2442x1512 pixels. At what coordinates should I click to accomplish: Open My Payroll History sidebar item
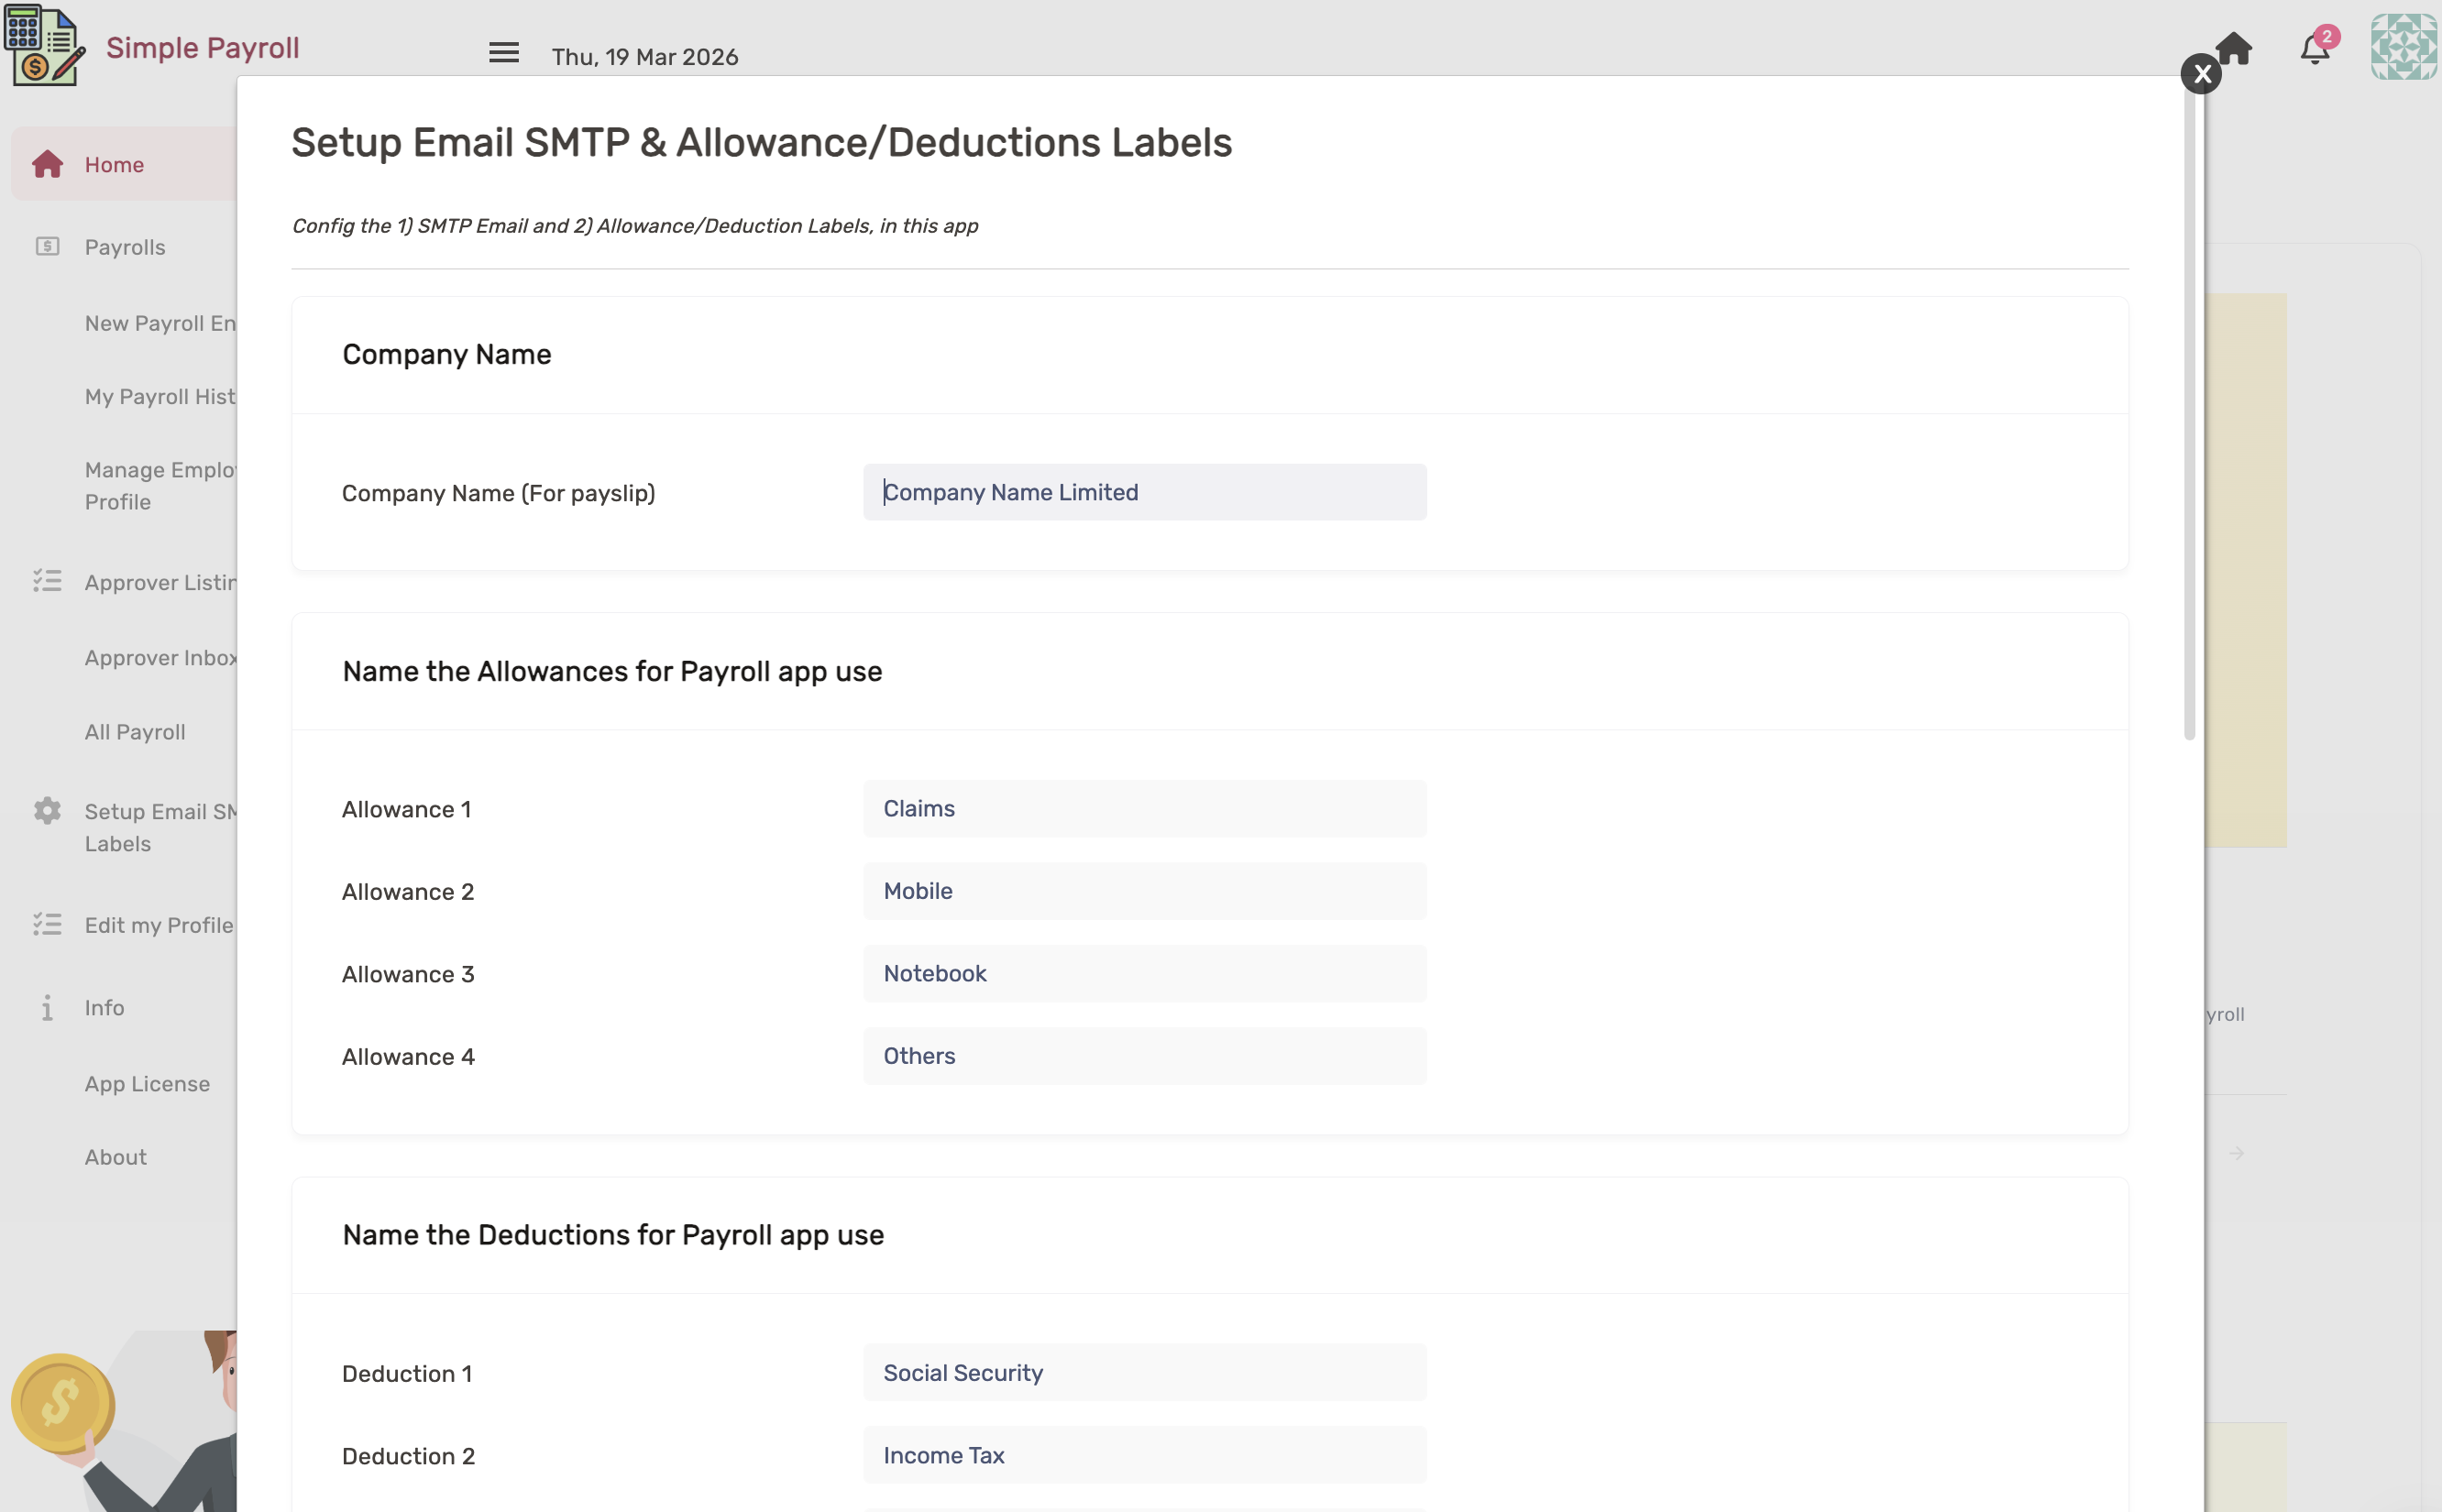pos(160,396)
